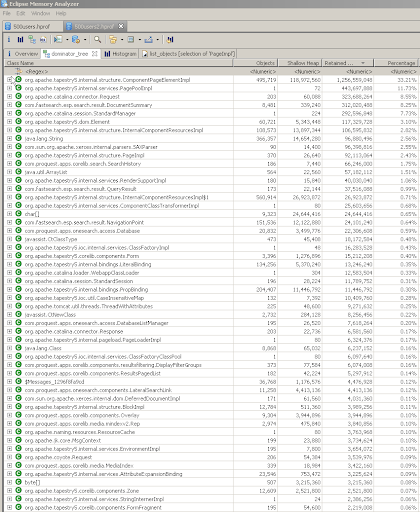Image resolution: width=420 pixels, height=512 pixels.
Task: Click the magnifier search toolbar icon
Action: pyautogui.click(x=97, y=40)
